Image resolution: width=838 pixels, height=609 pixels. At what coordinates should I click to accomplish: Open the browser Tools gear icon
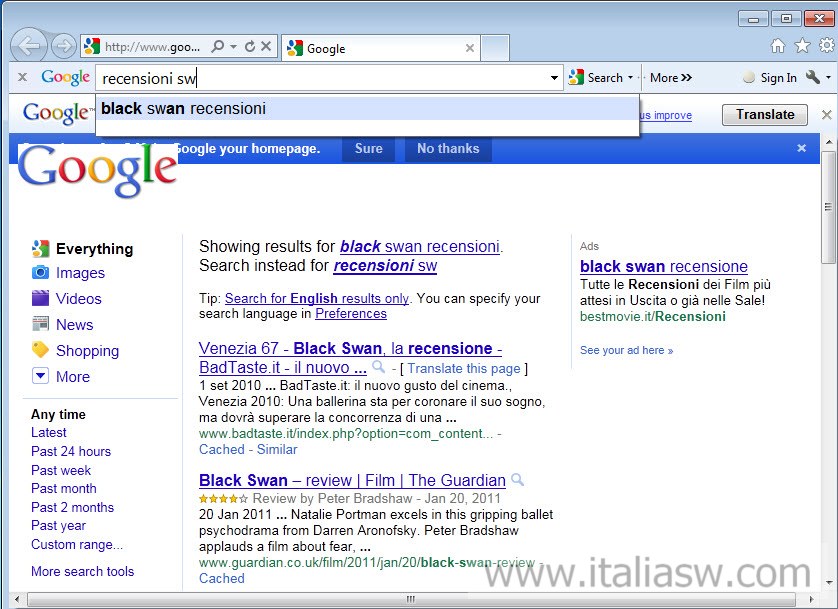tap(827, 45)
